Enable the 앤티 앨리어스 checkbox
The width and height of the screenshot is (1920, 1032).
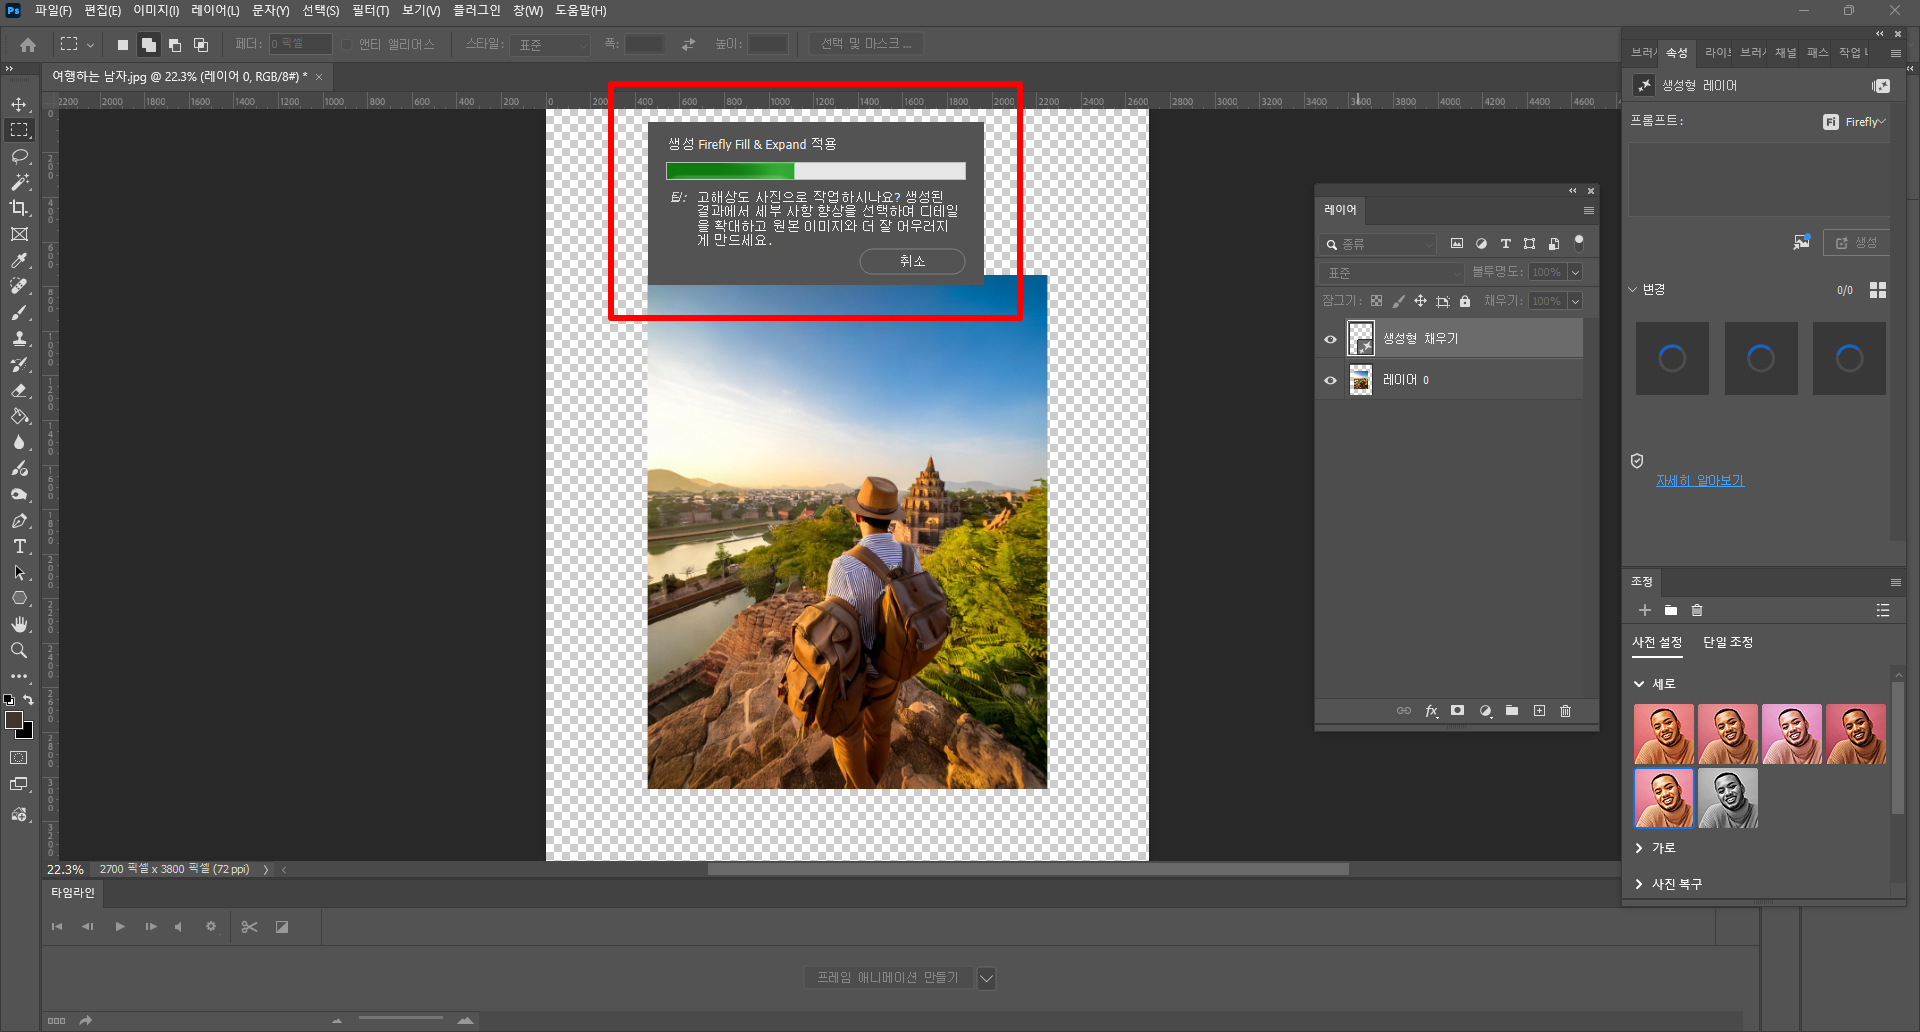pyautogui.click(x=347, y=45)
